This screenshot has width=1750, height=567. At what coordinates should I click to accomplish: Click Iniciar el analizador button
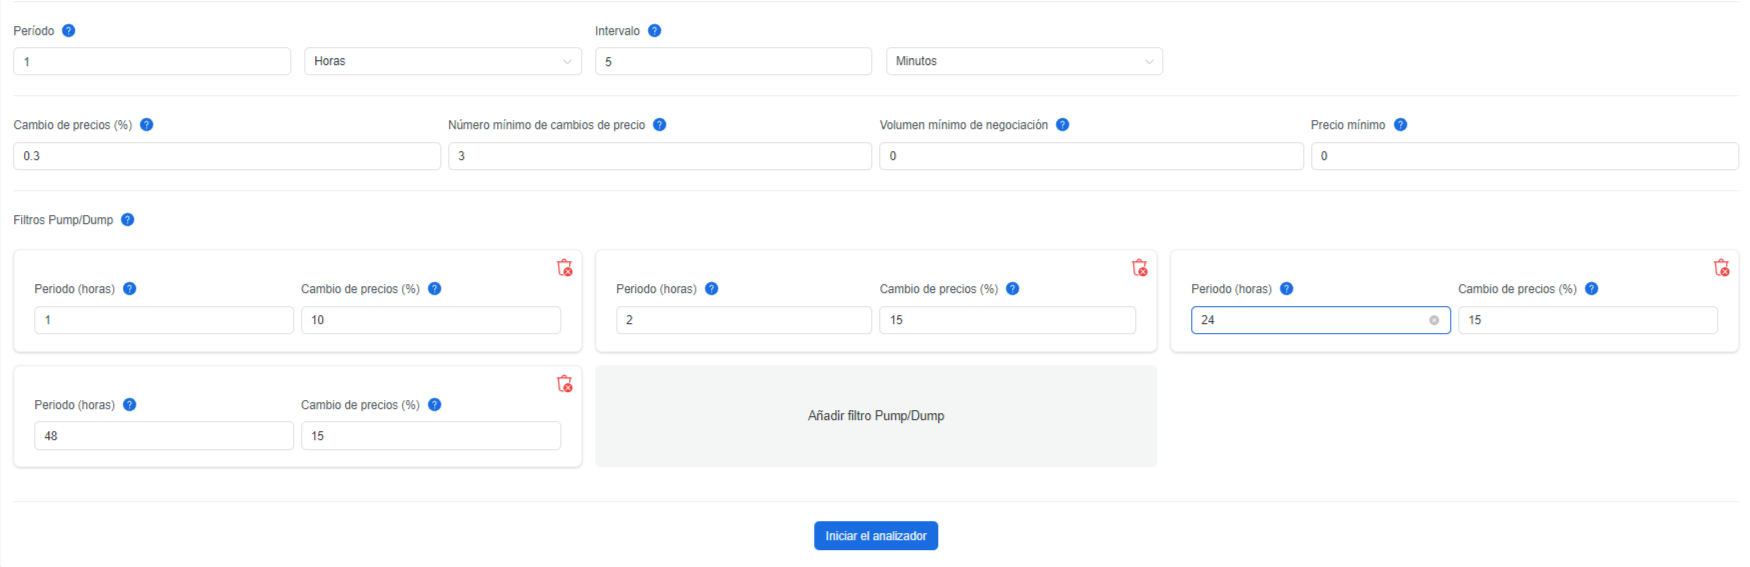tap(876, 536)
